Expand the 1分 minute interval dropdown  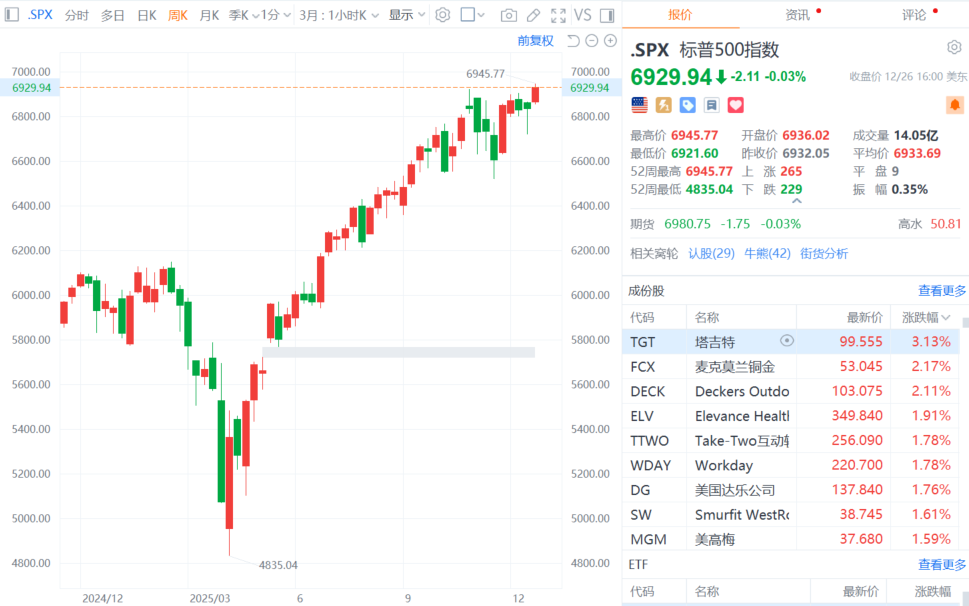coord(275,15)
